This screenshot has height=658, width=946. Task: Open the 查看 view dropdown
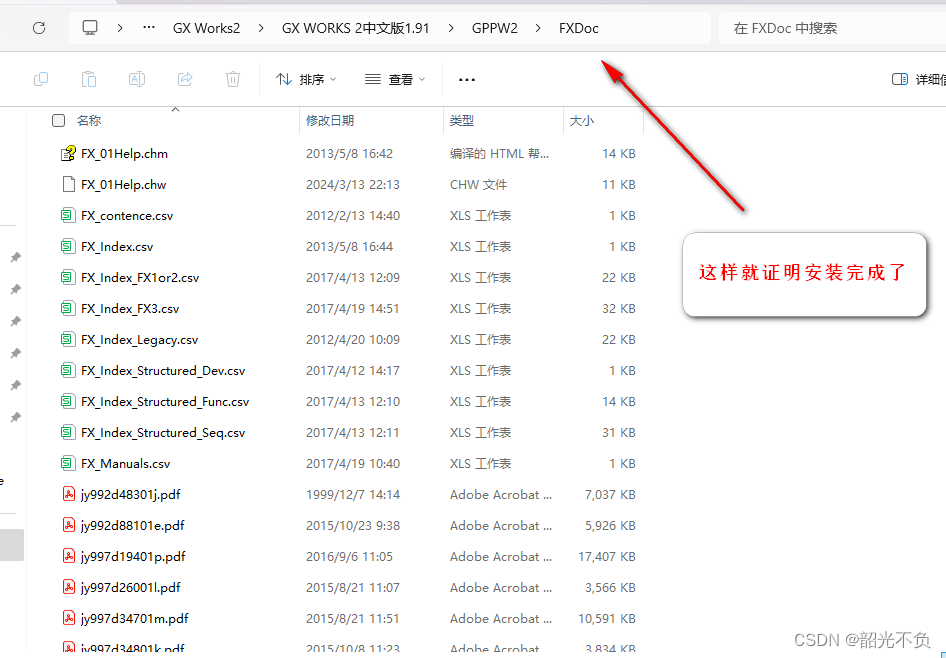tap(395, 79)
